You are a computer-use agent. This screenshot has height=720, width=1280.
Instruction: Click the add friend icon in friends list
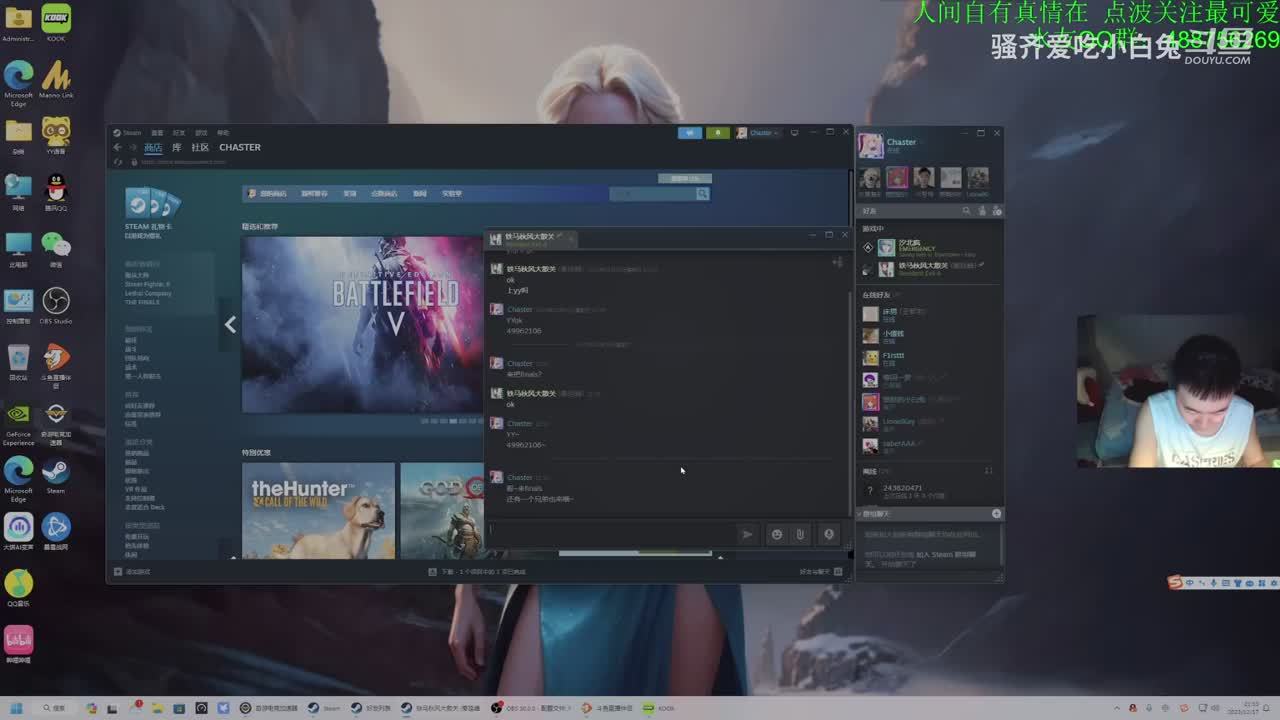coord(982,211)
